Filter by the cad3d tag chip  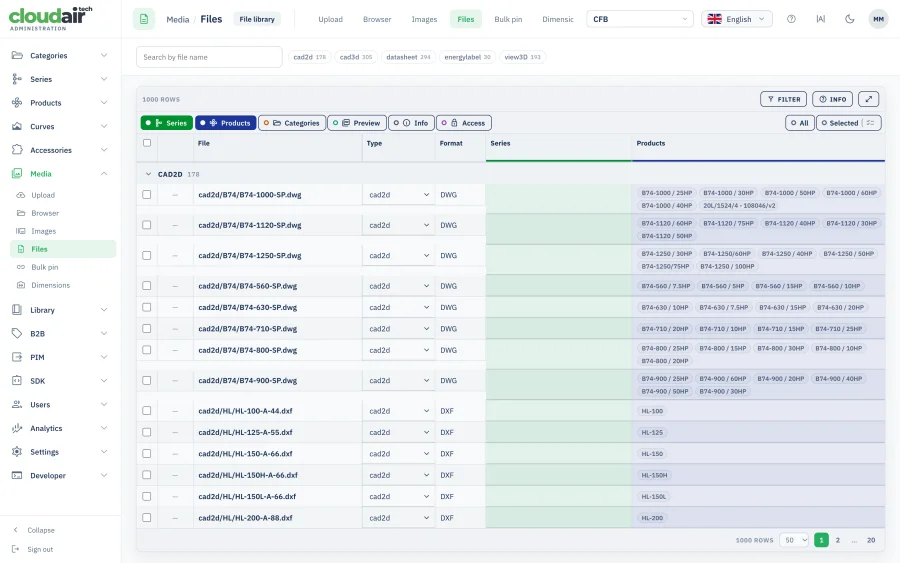coord(356,57)
